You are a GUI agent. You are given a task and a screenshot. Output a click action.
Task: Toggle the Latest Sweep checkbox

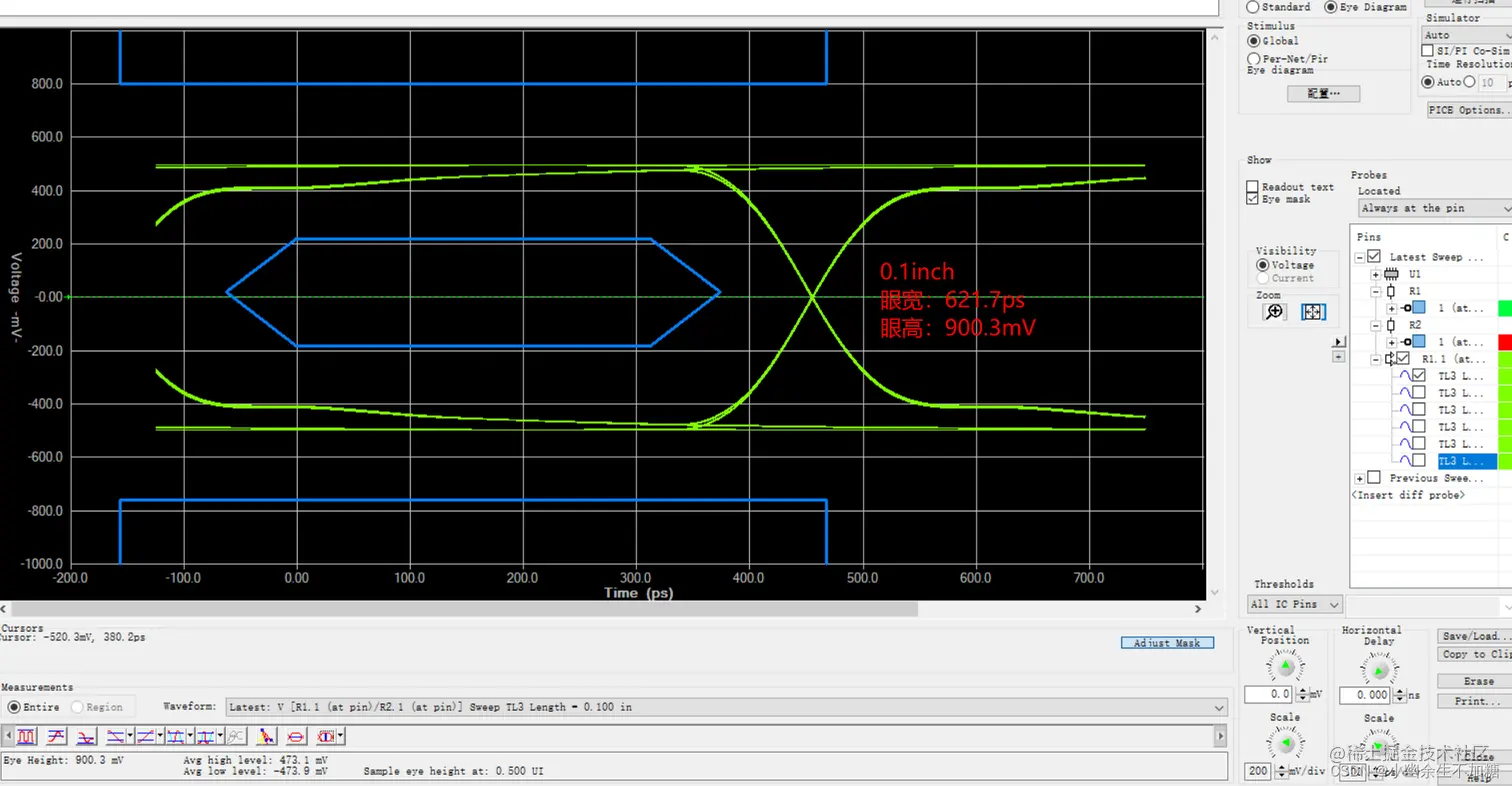coord(1375,257)
